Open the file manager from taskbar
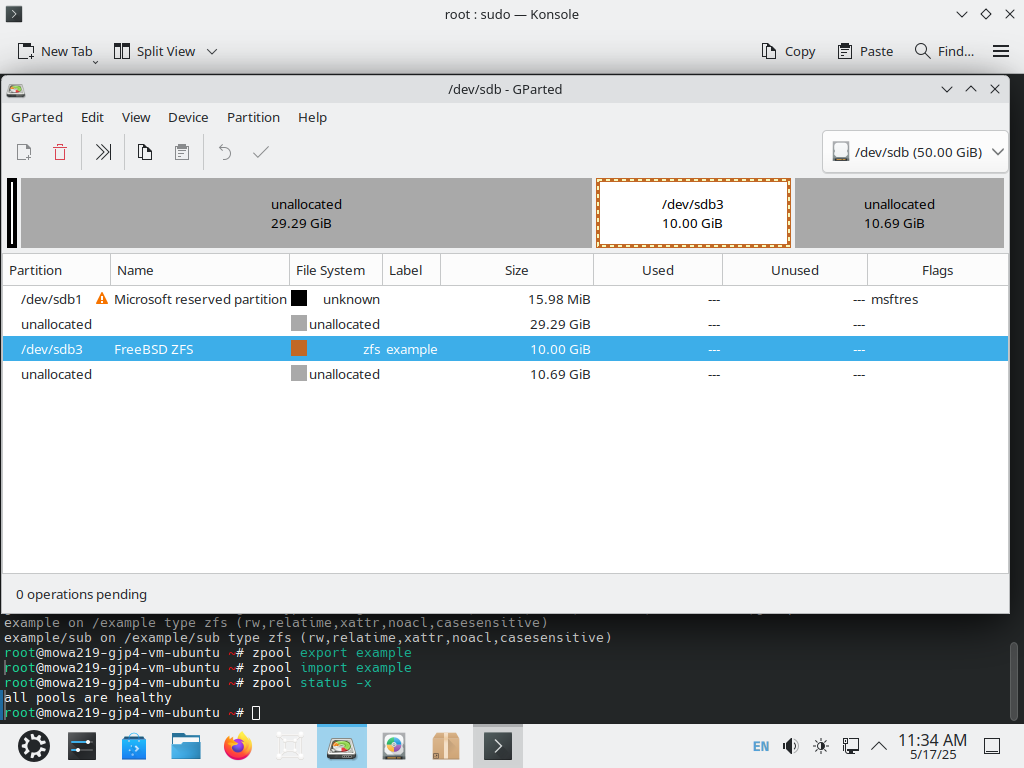1024x768 pixels. click(186, 746)
